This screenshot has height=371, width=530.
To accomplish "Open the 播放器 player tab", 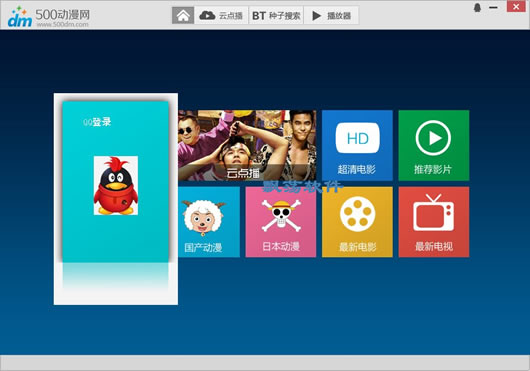I will click(x=331, y=16).
